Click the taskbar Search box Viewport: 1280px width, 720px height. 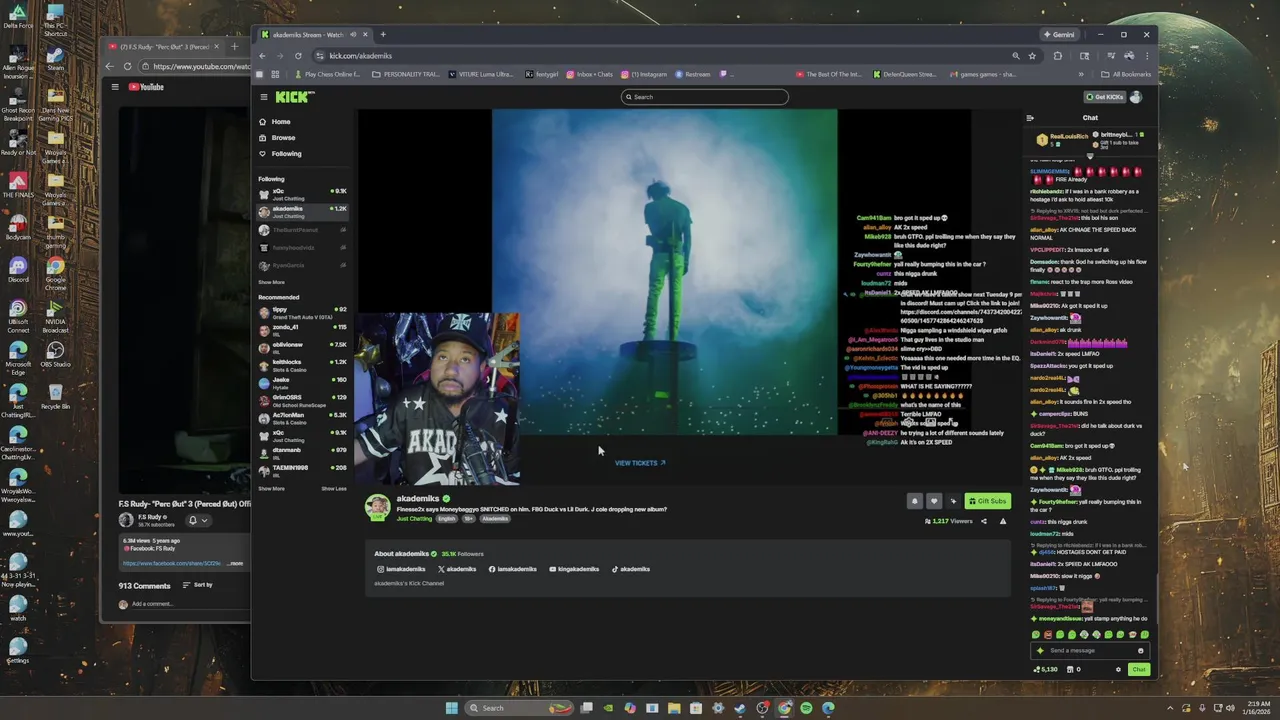[x=517, y=708]
